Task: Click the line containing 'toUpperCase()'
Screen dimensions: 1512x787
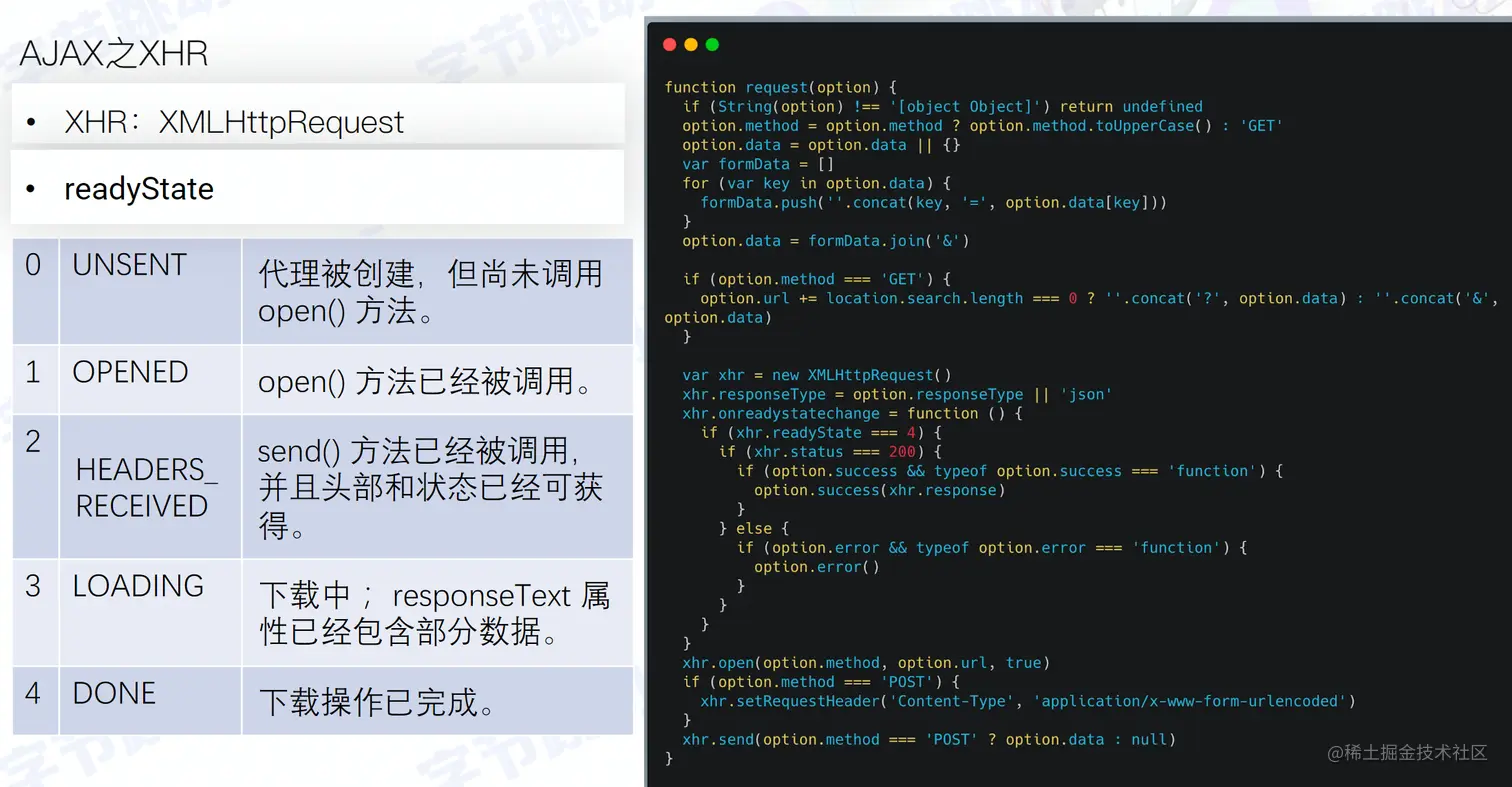Action: [x=983, y=125]
